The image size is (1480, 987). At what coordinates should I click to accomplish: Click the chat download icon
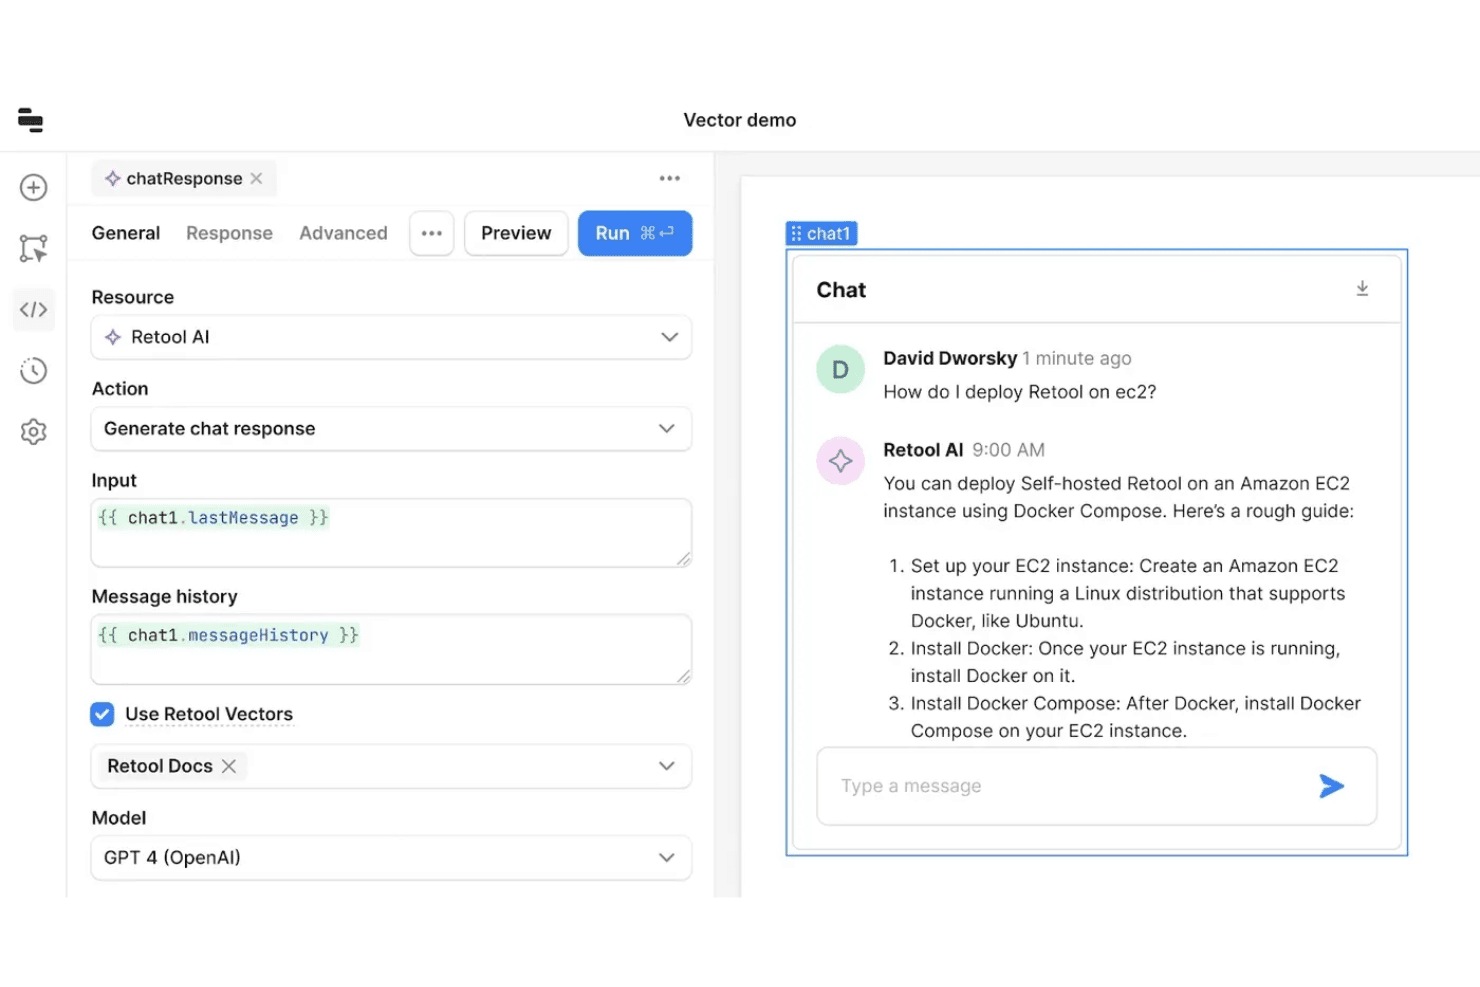(x=1362, y=289)
